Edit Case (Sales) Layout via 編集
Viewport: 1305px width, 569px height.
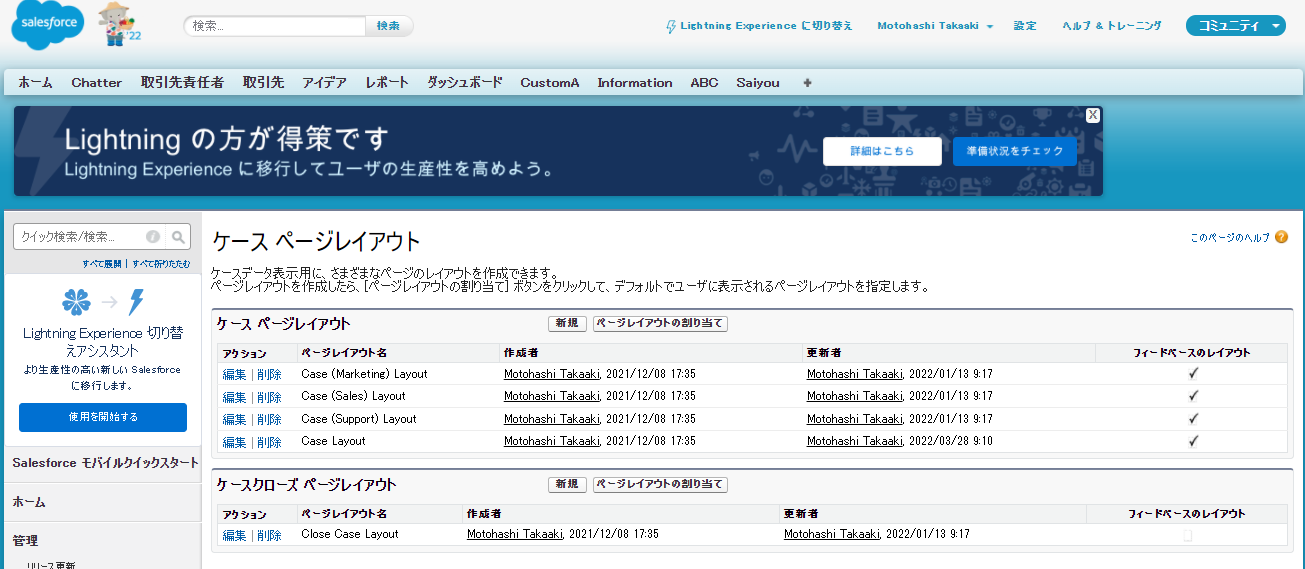click(234, 397)
